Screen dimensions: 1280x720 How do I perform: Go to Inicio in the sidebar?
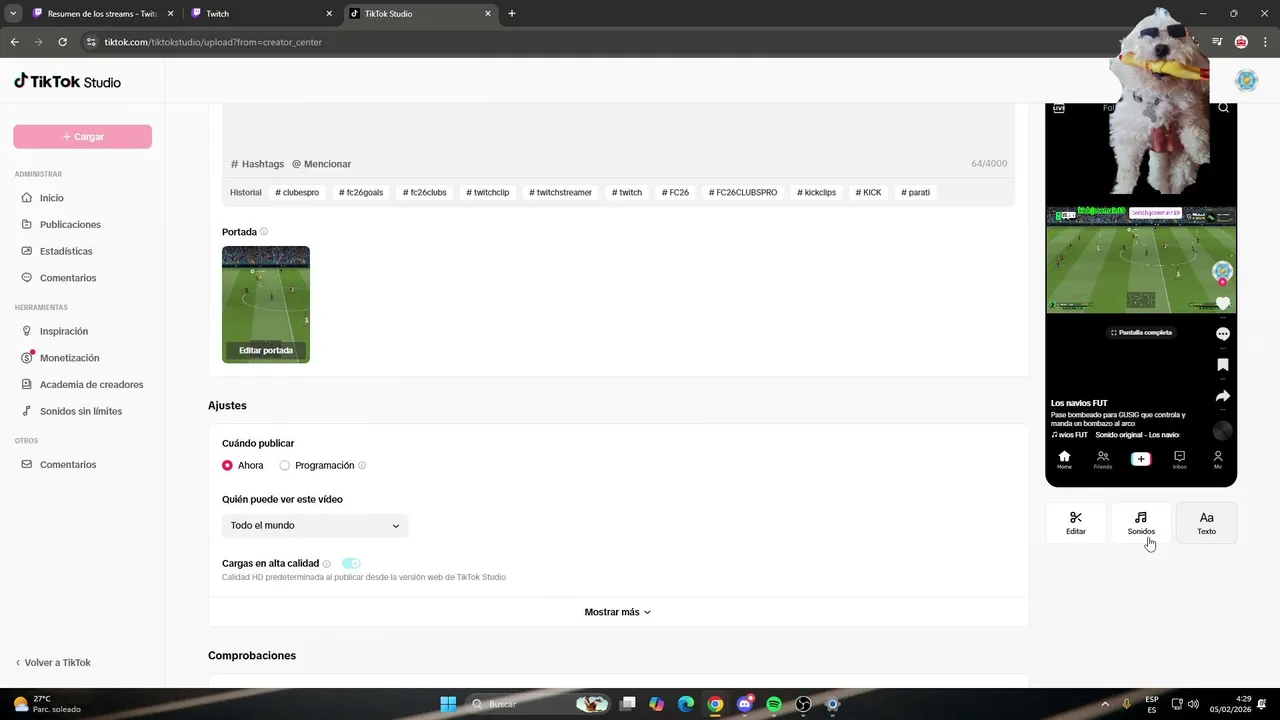tap(51, 198)
